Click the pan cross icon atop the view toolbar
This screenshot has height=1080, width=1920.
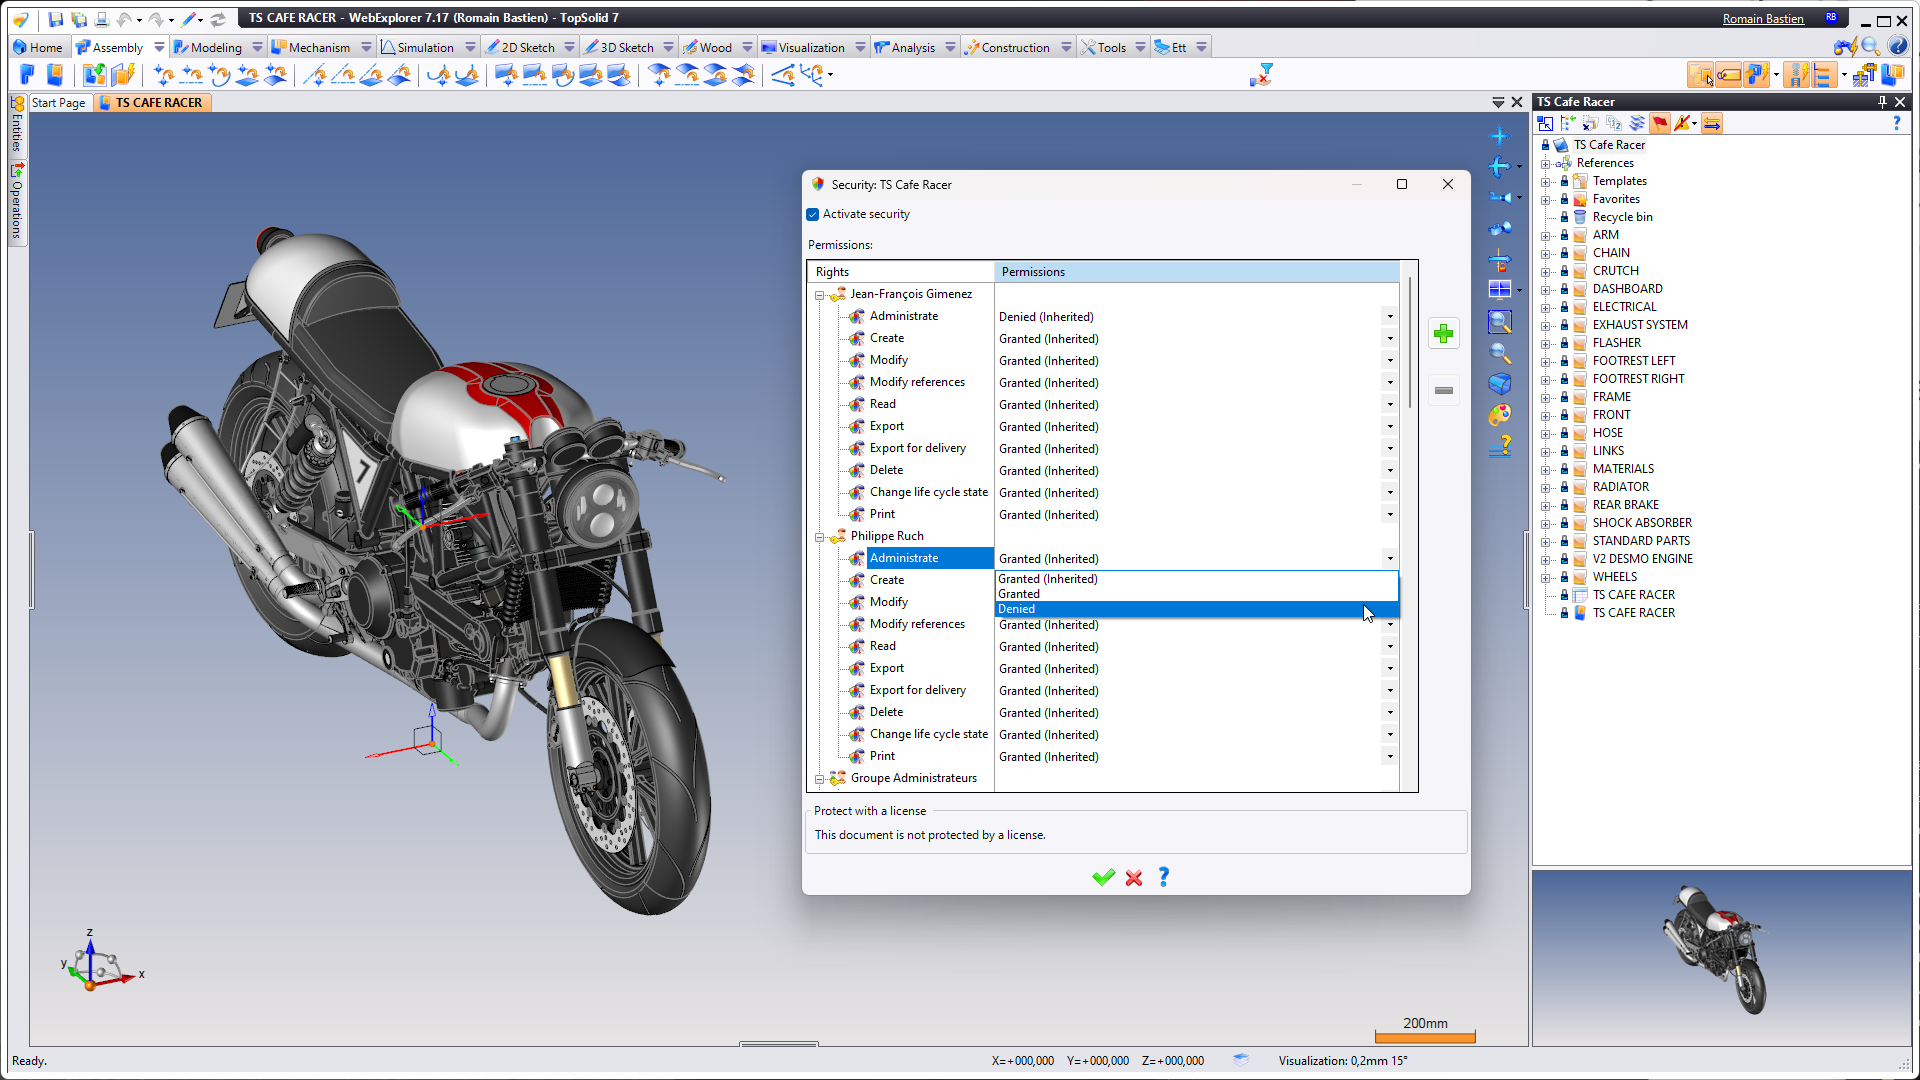click(1499, 136)
